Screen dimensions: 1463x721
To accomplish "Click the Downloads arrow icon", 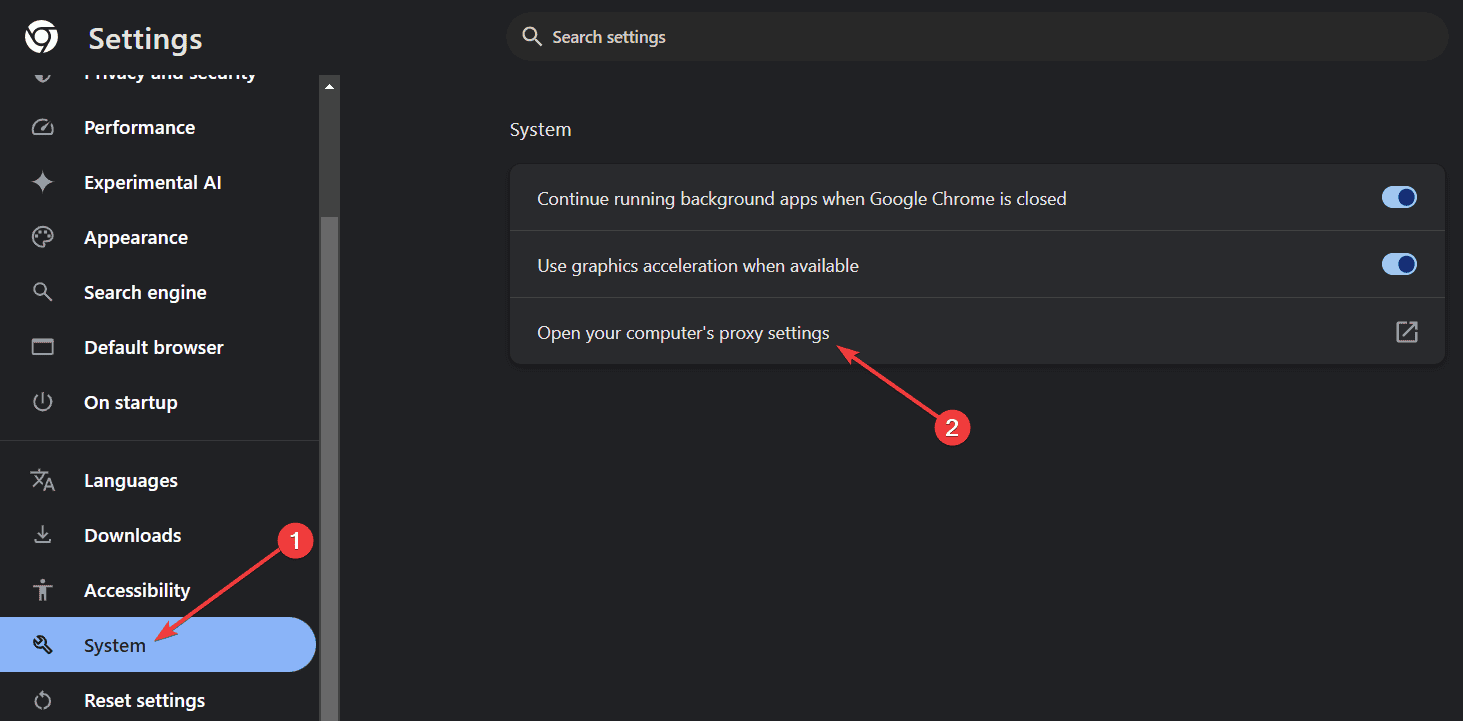I will 42,535.
